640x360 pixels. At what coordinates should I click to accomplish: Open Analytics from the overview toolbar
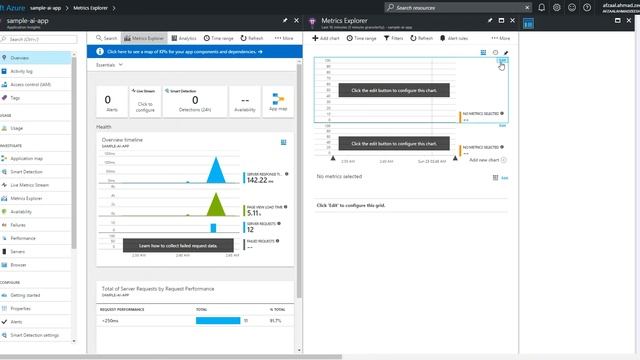(x=184, y=38)
